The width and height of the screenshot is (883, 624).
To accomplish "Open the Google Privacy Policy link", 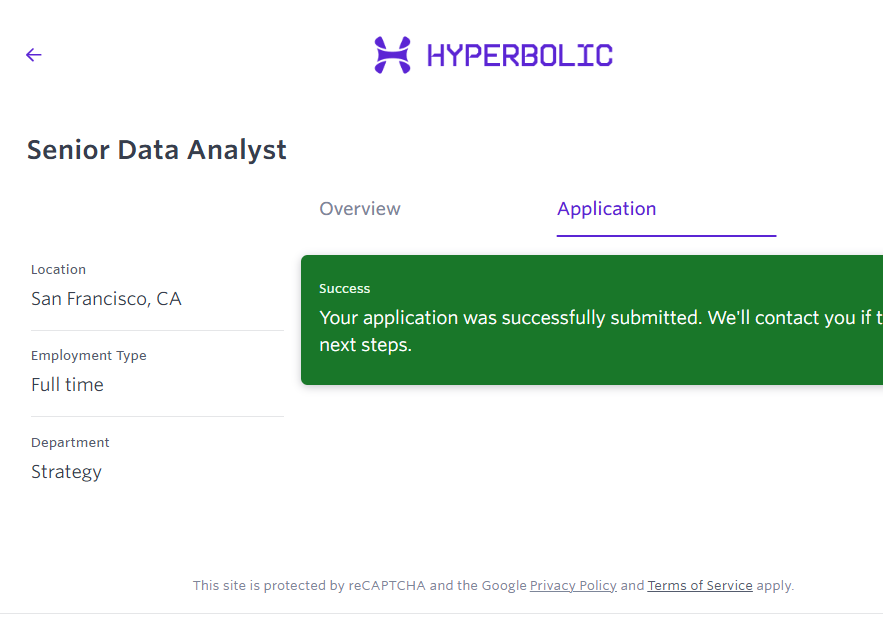I will click(x=573, y=586).
